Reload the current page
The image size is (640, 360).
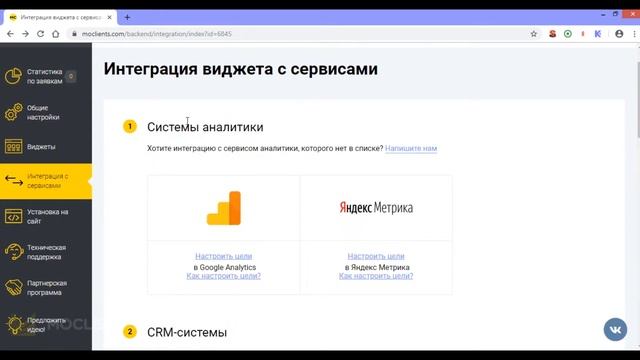(x=40, y=34)
